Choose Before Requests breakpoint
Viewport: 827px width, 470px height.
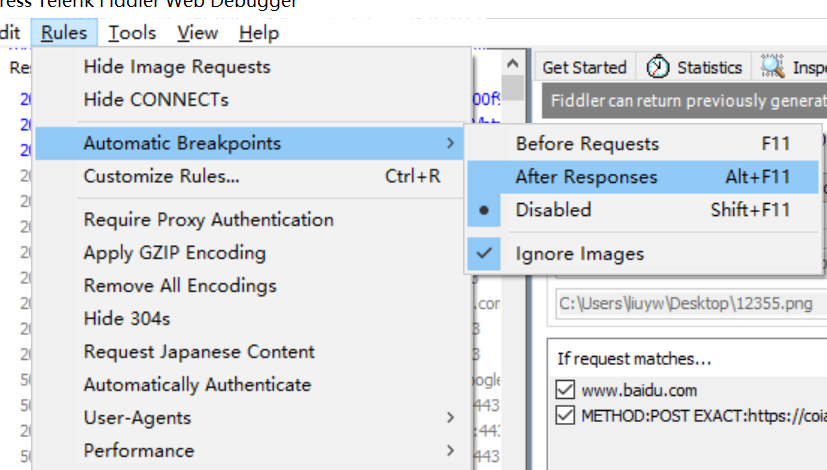coord(643,143)
